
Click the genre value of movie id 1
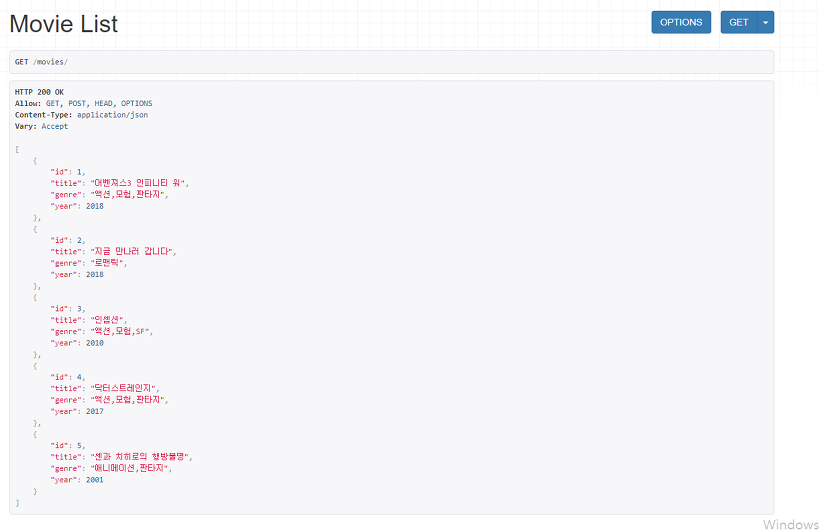point(127,195)
